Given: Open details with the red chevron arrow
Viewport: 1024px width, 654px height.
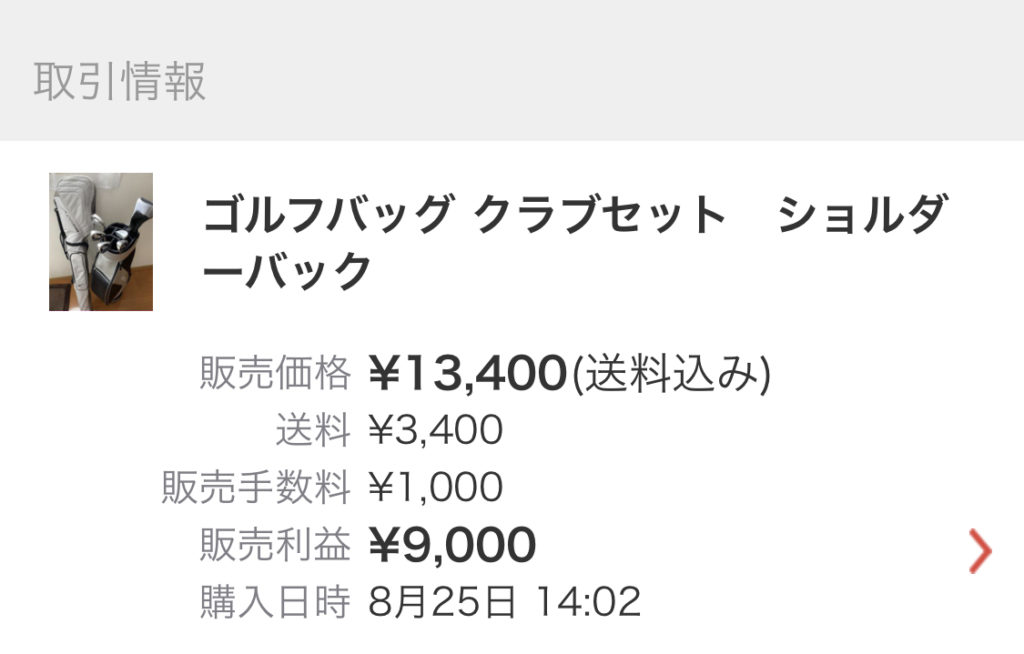Looking at the screenshot, I should click(x=980, y=551).
